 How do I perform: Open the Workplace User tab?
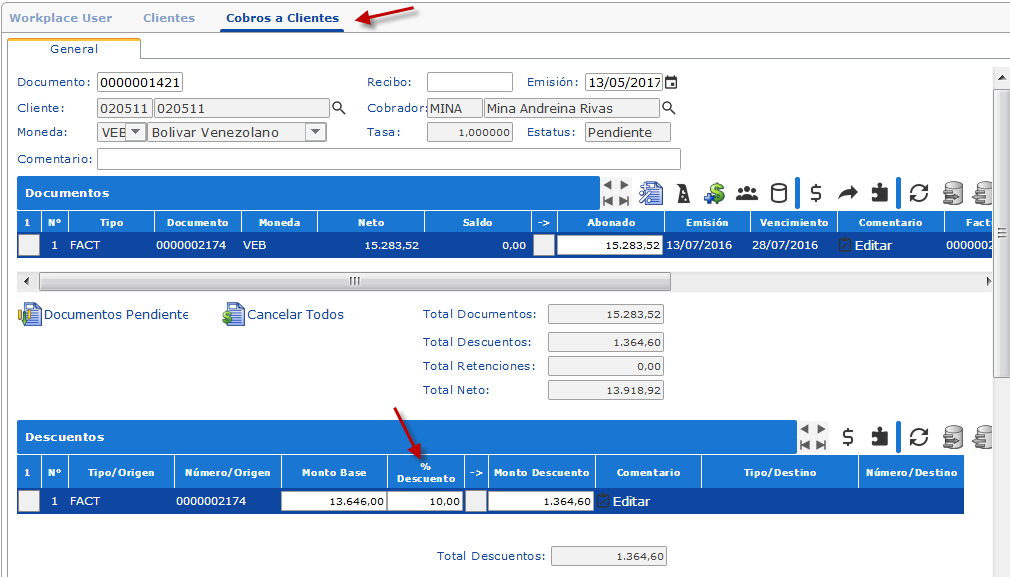point(61,18)
